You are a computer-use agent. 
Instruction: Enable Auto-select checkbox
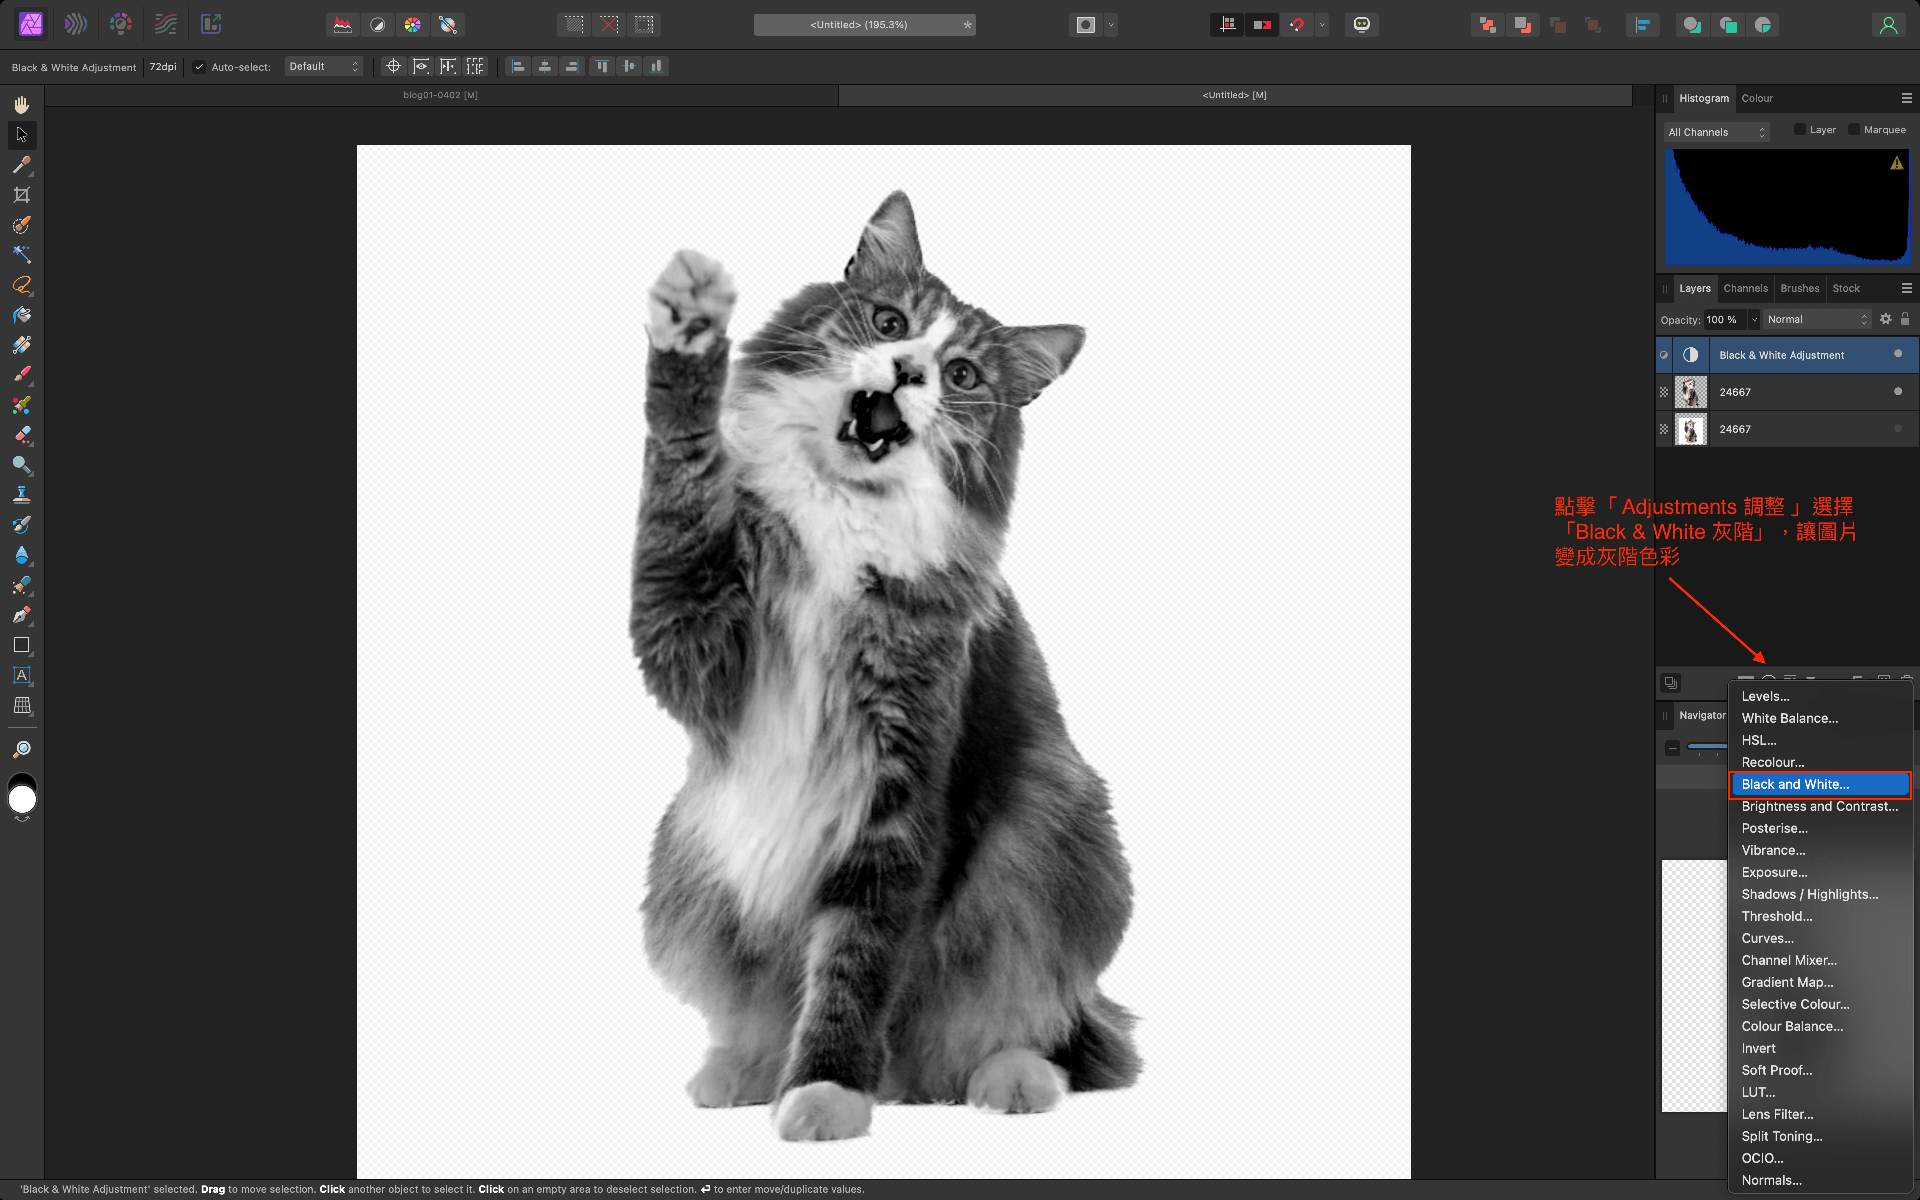tap(200, 66)
